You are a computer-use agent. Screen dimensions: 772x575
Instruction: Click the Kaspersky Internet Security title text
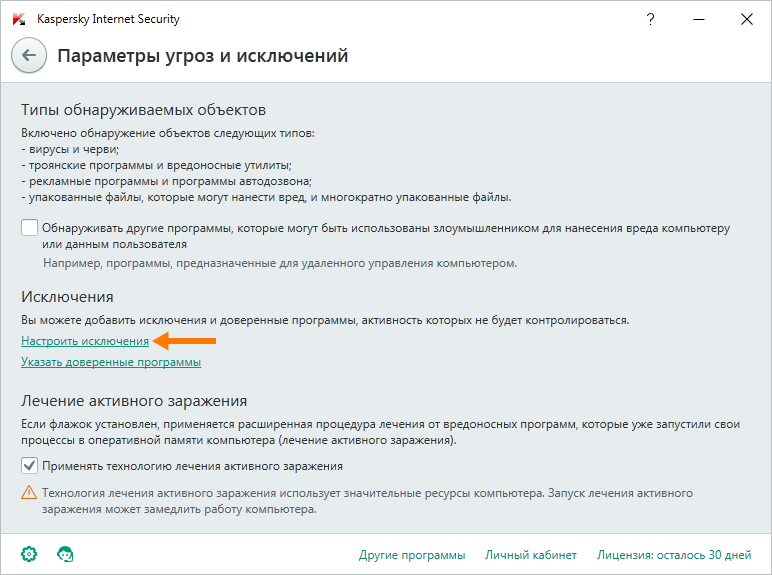[x=108, y=19]
